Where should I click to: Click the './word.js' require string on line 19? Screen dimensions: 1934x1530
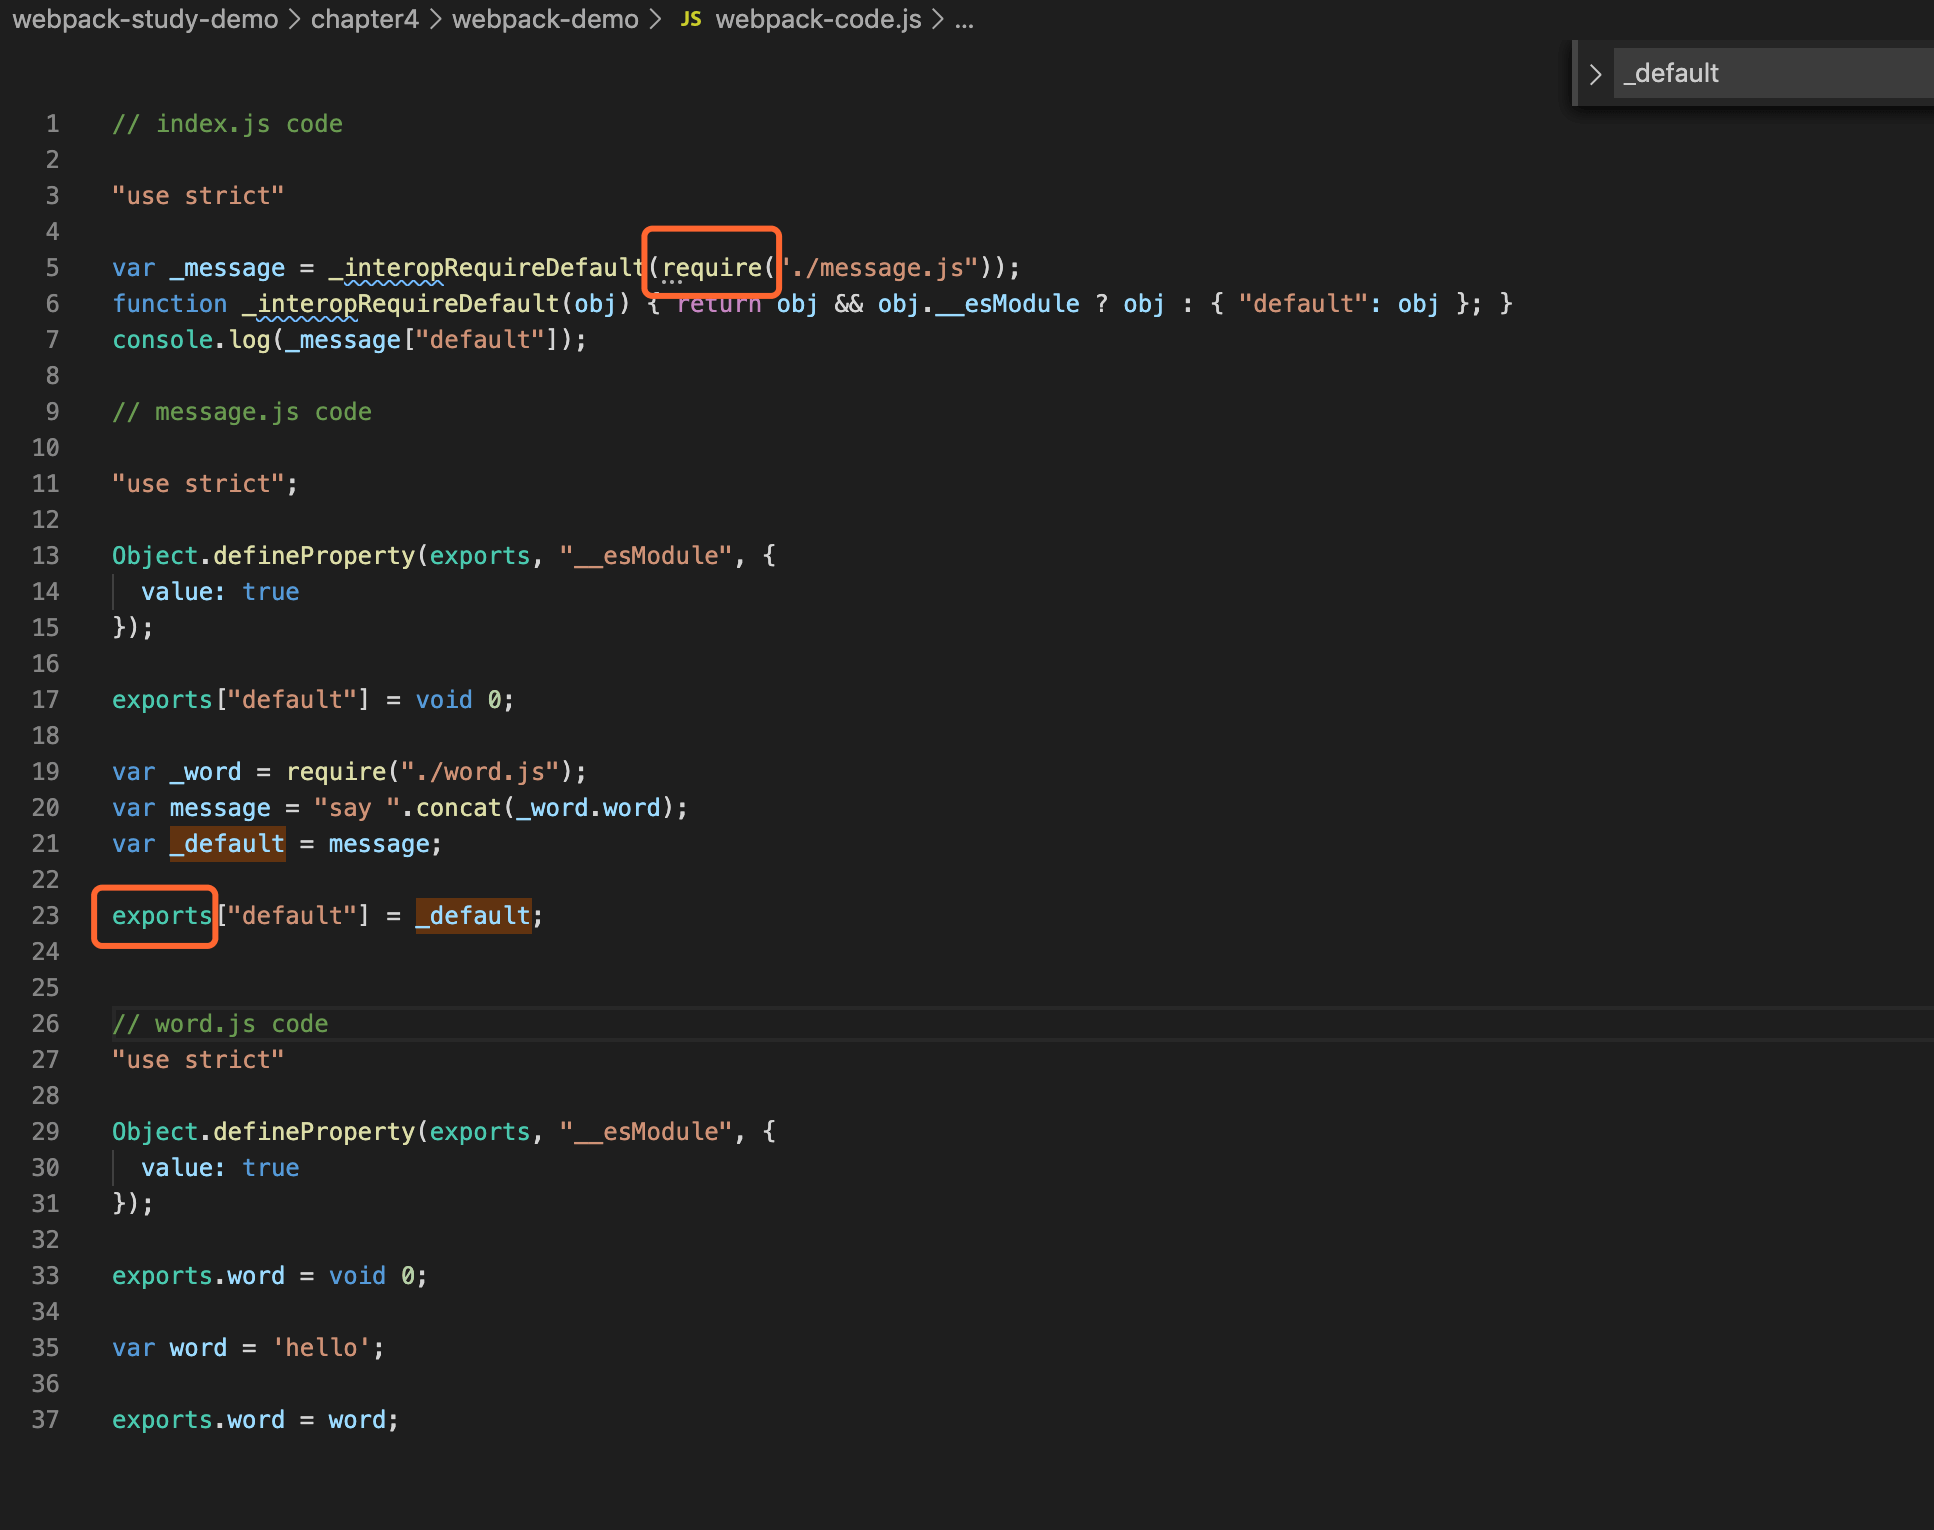(x=480, y=772)
